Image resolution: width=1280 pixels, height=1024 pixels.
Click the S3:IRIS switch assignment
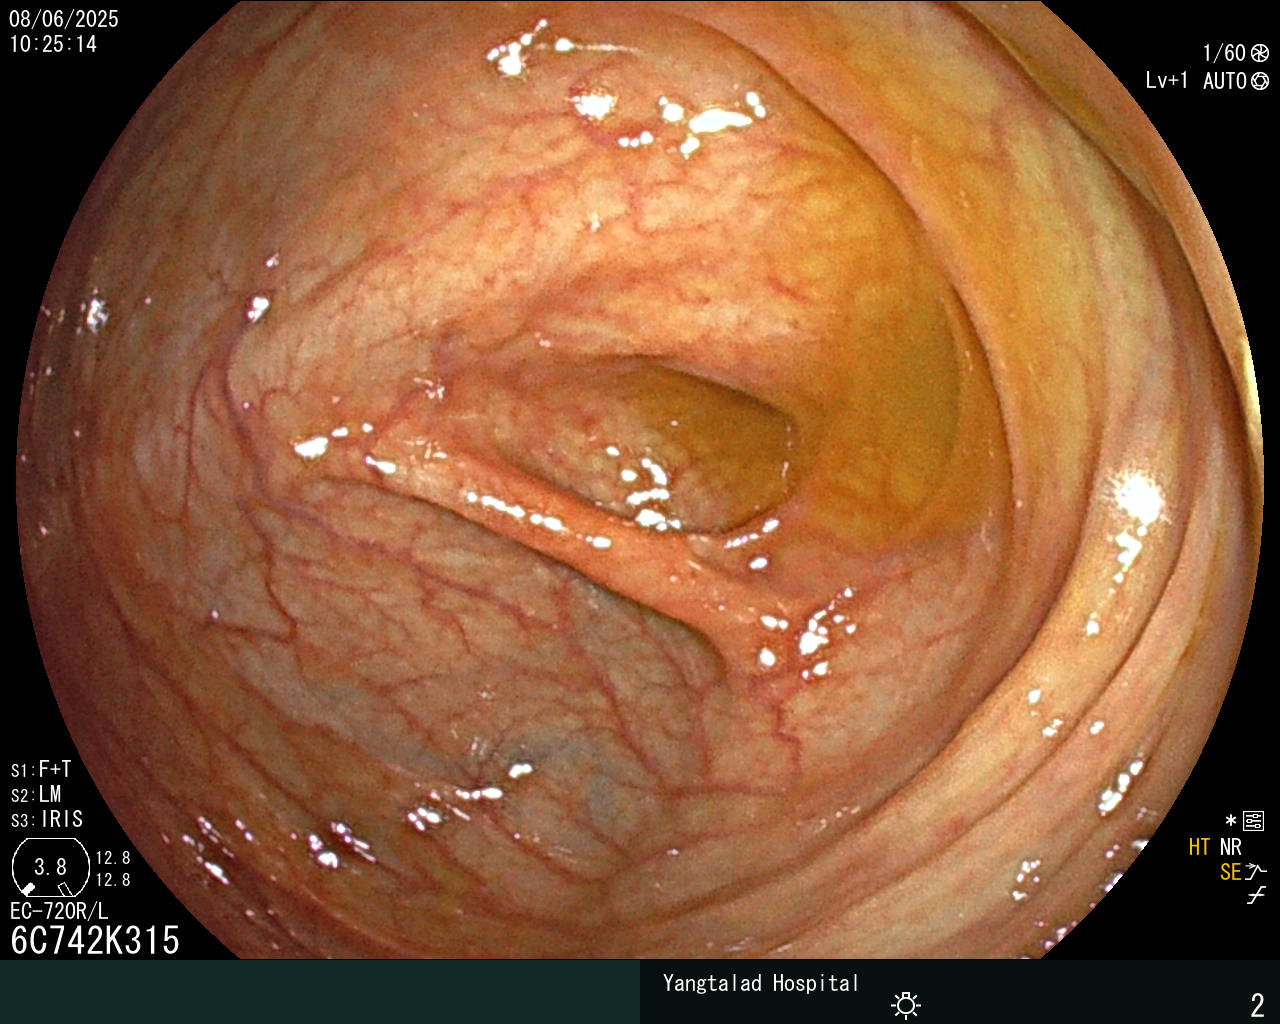click(47, 819)
